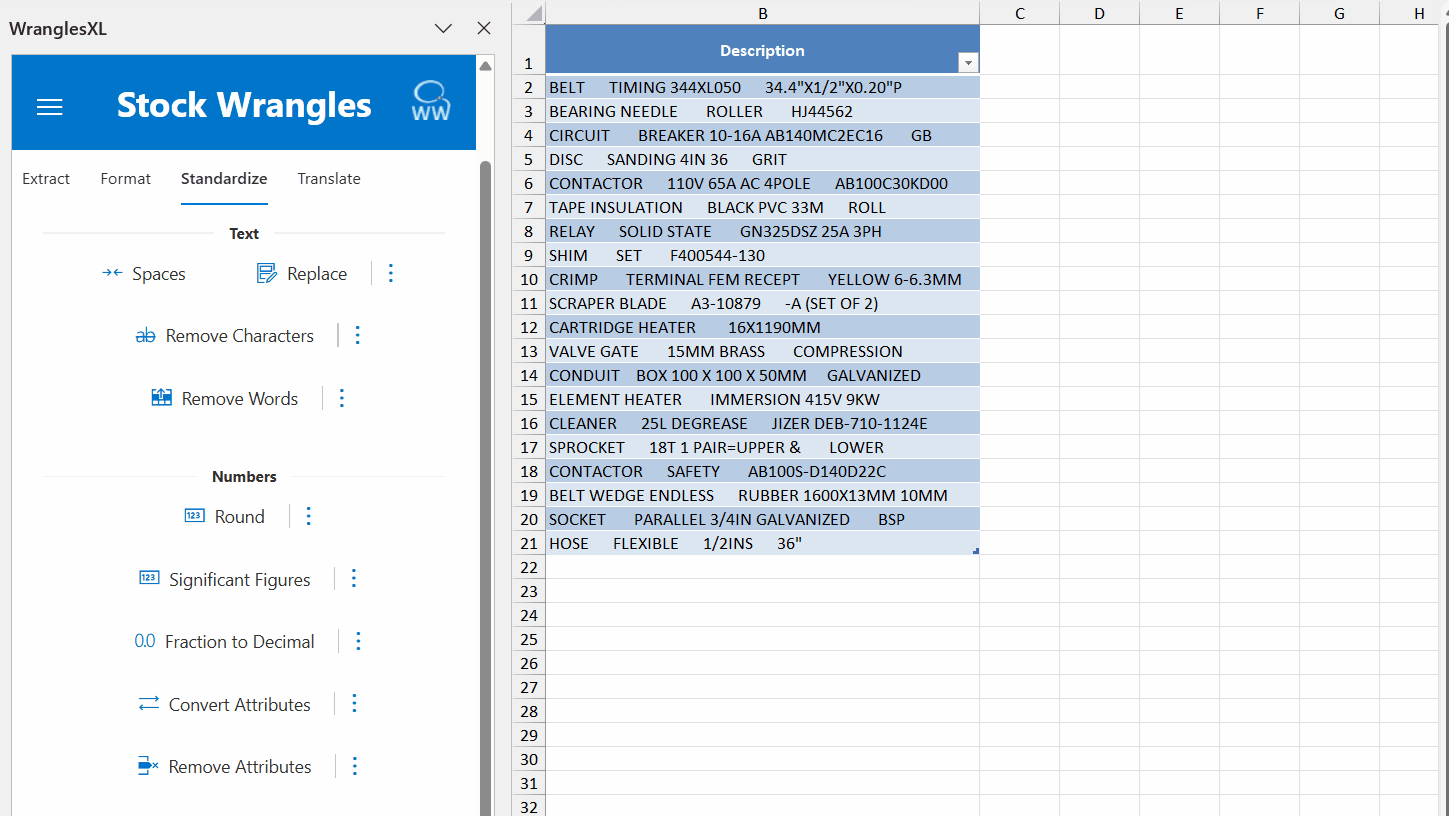Switch to the Translate tab
This screenshot has width=1449, height=816.
(x=329, y=179)
